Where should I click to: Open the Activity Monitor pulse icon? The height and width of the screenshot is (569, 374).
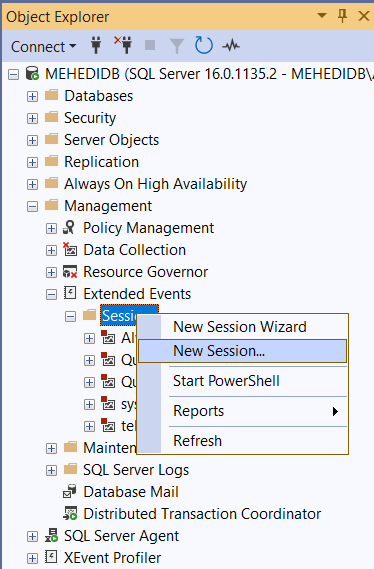231,46
